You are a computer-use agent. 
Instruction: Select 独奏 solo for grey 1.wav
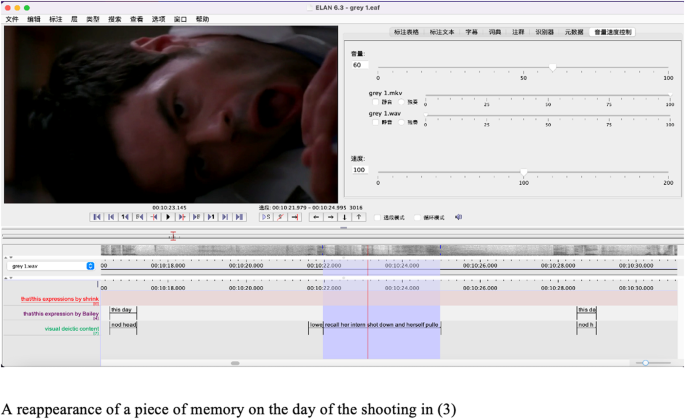click(x=401, y=123)
